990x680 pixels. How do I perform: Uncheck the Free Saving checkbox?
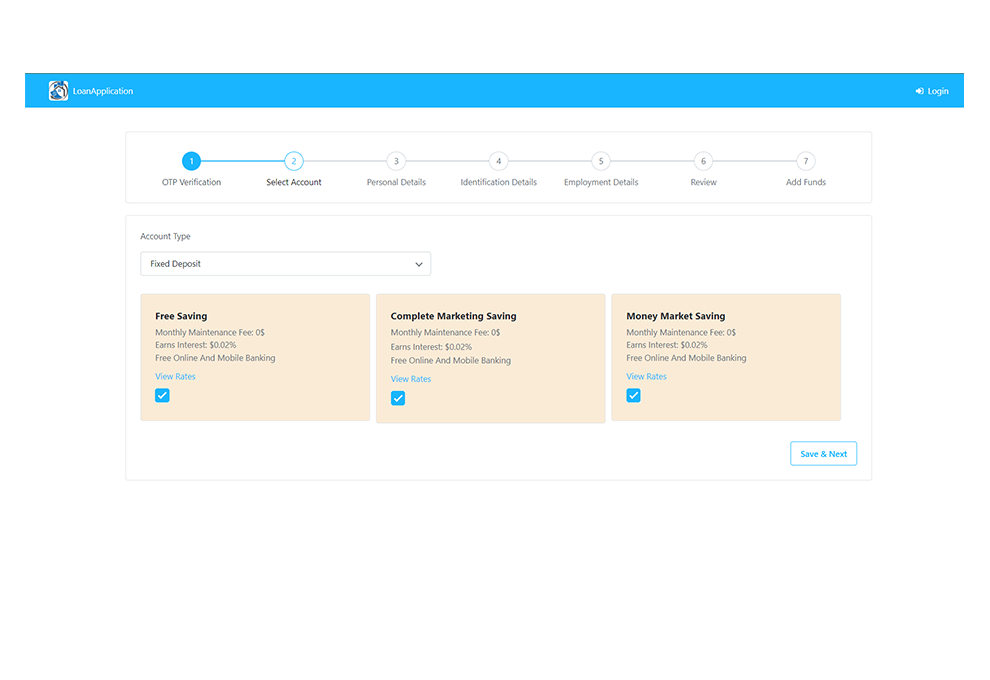click(x=162, y=395)
